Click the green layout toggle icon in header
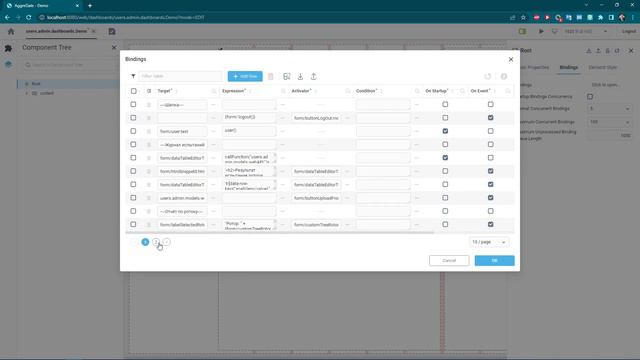The height and width of the screenshot is (360, 640). coord(522,31)
